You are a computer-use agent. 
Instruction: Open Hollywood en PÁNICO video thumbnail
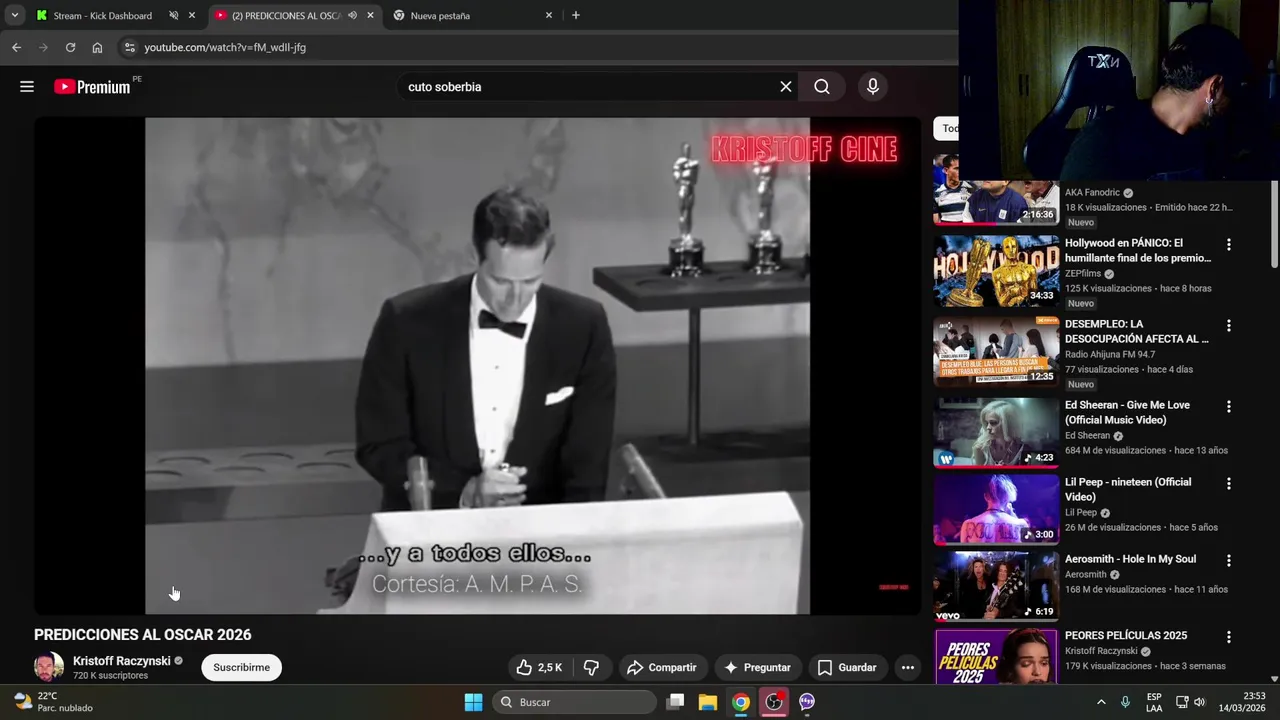coord(996,271)
